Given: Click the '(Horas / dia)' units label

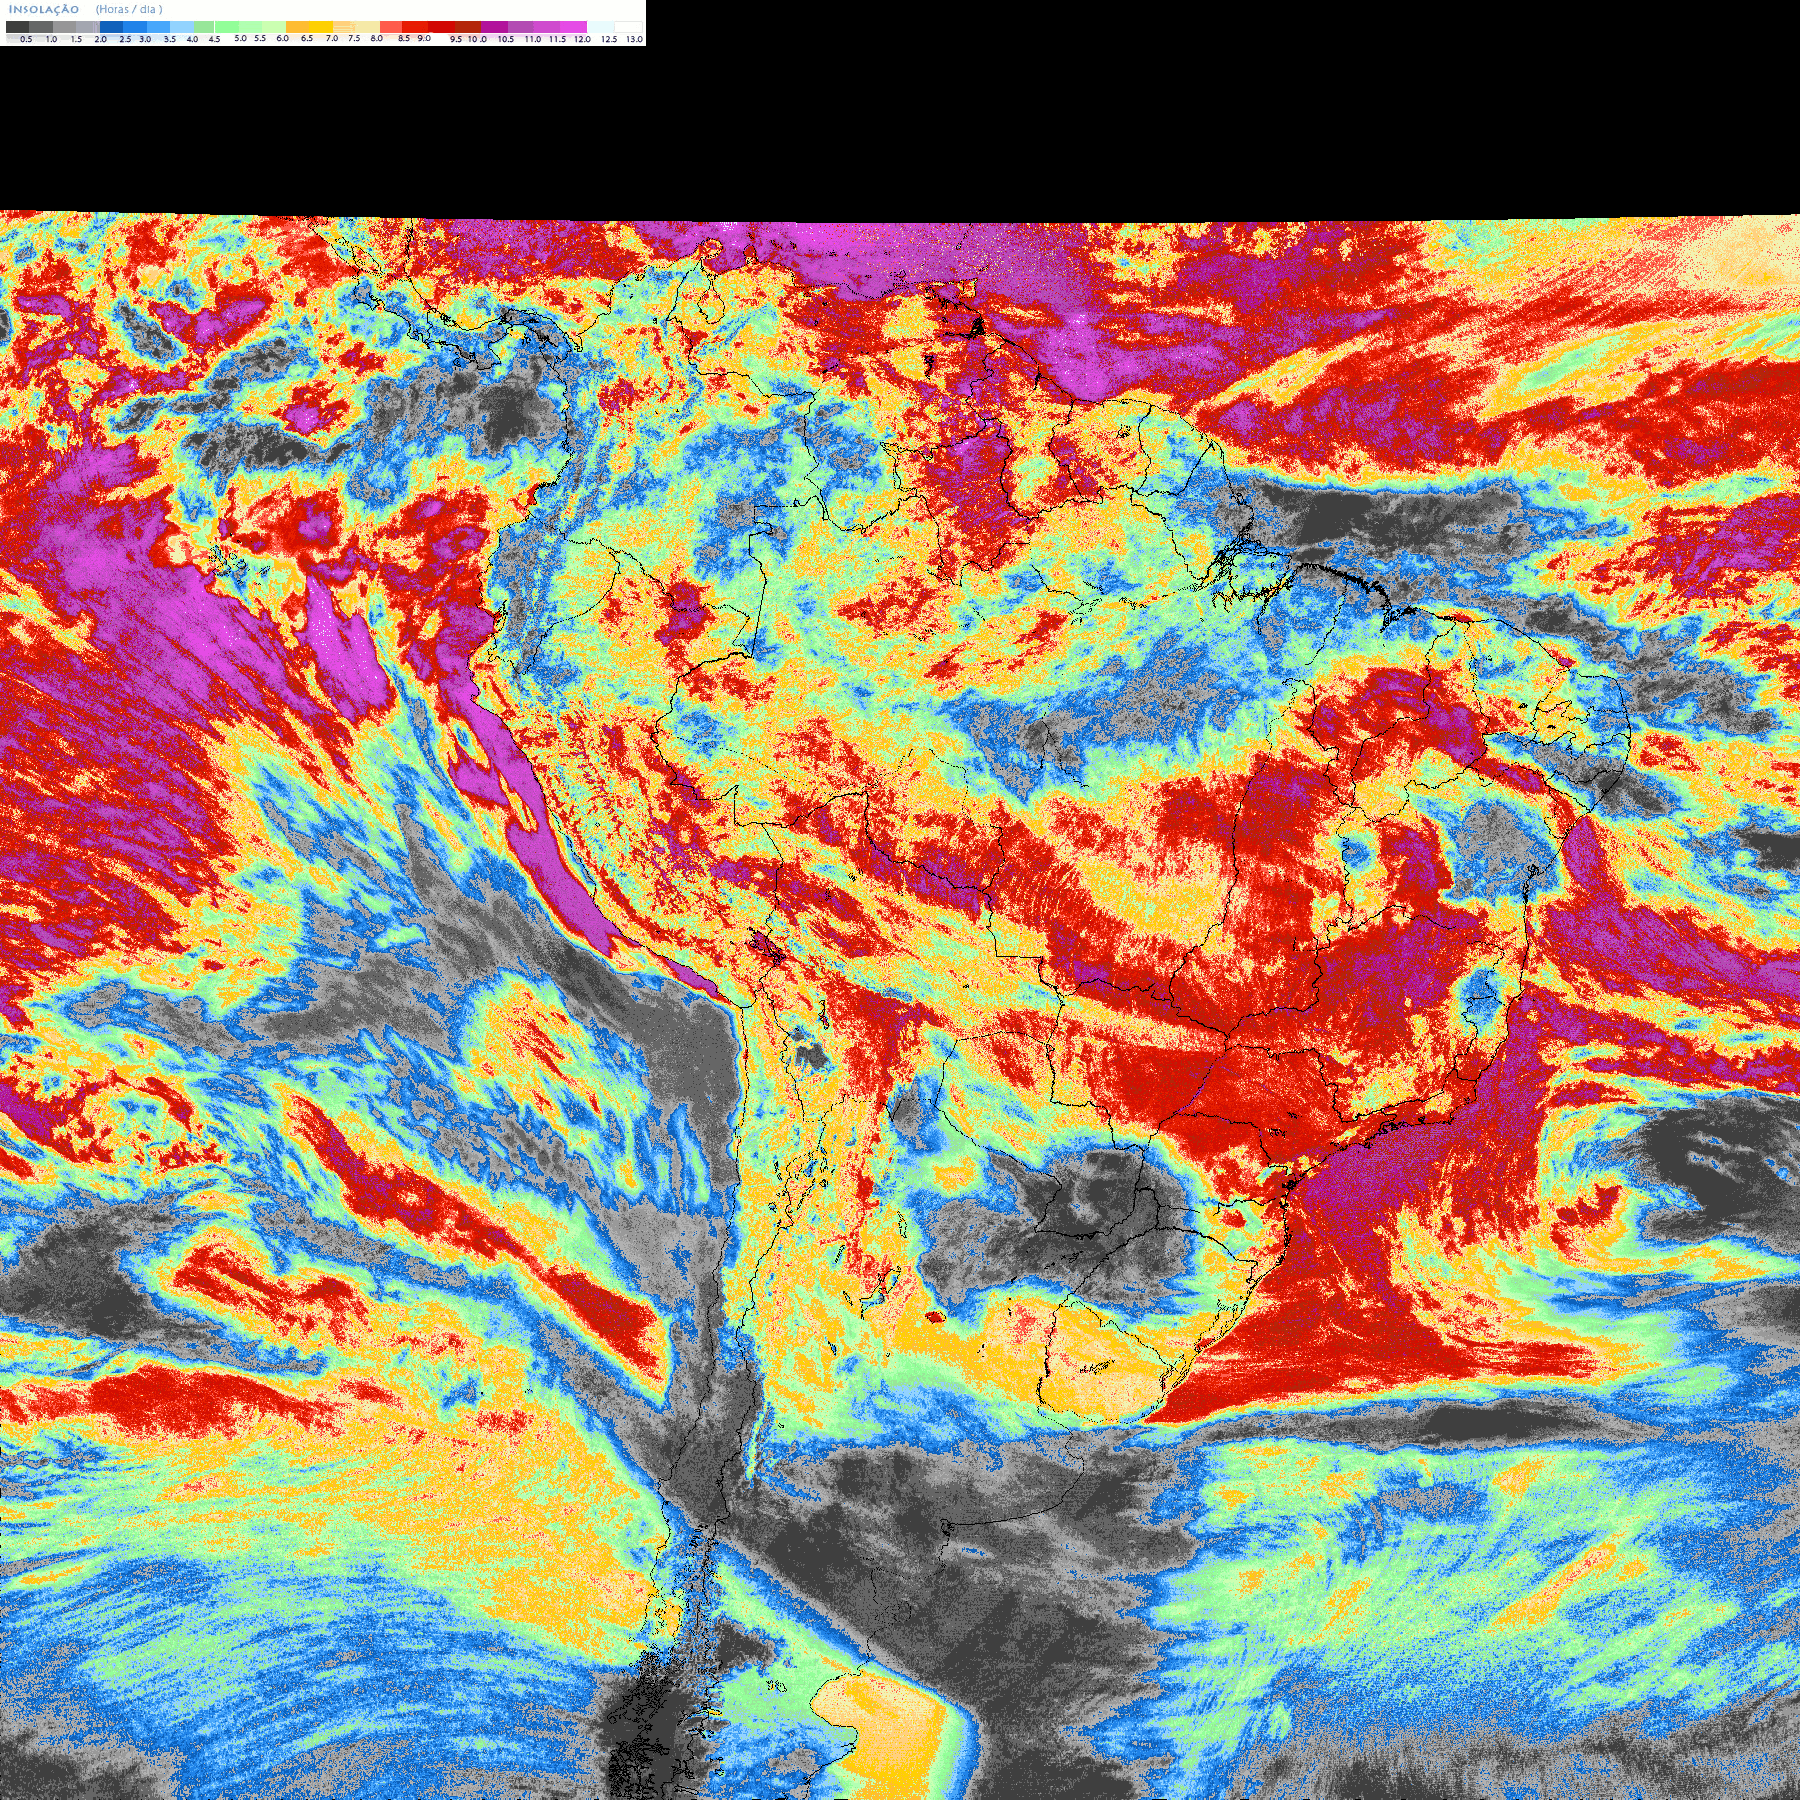Looking at the screenshot, I should tap(129, 9).
